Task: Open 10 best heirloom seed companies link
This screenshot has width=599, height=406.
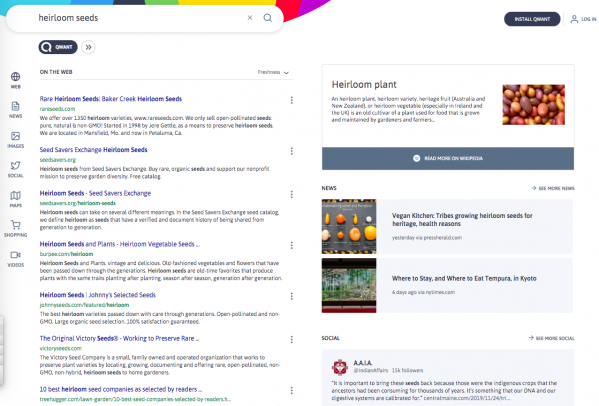Action: tap(121, 389)
